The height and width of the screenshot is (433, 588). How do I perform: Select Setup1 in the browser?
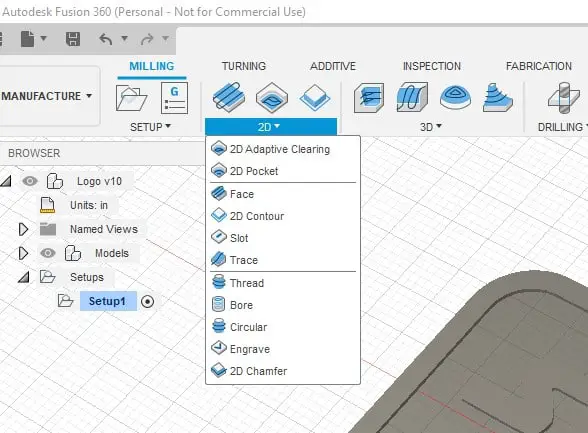click(x=107, y=301)
